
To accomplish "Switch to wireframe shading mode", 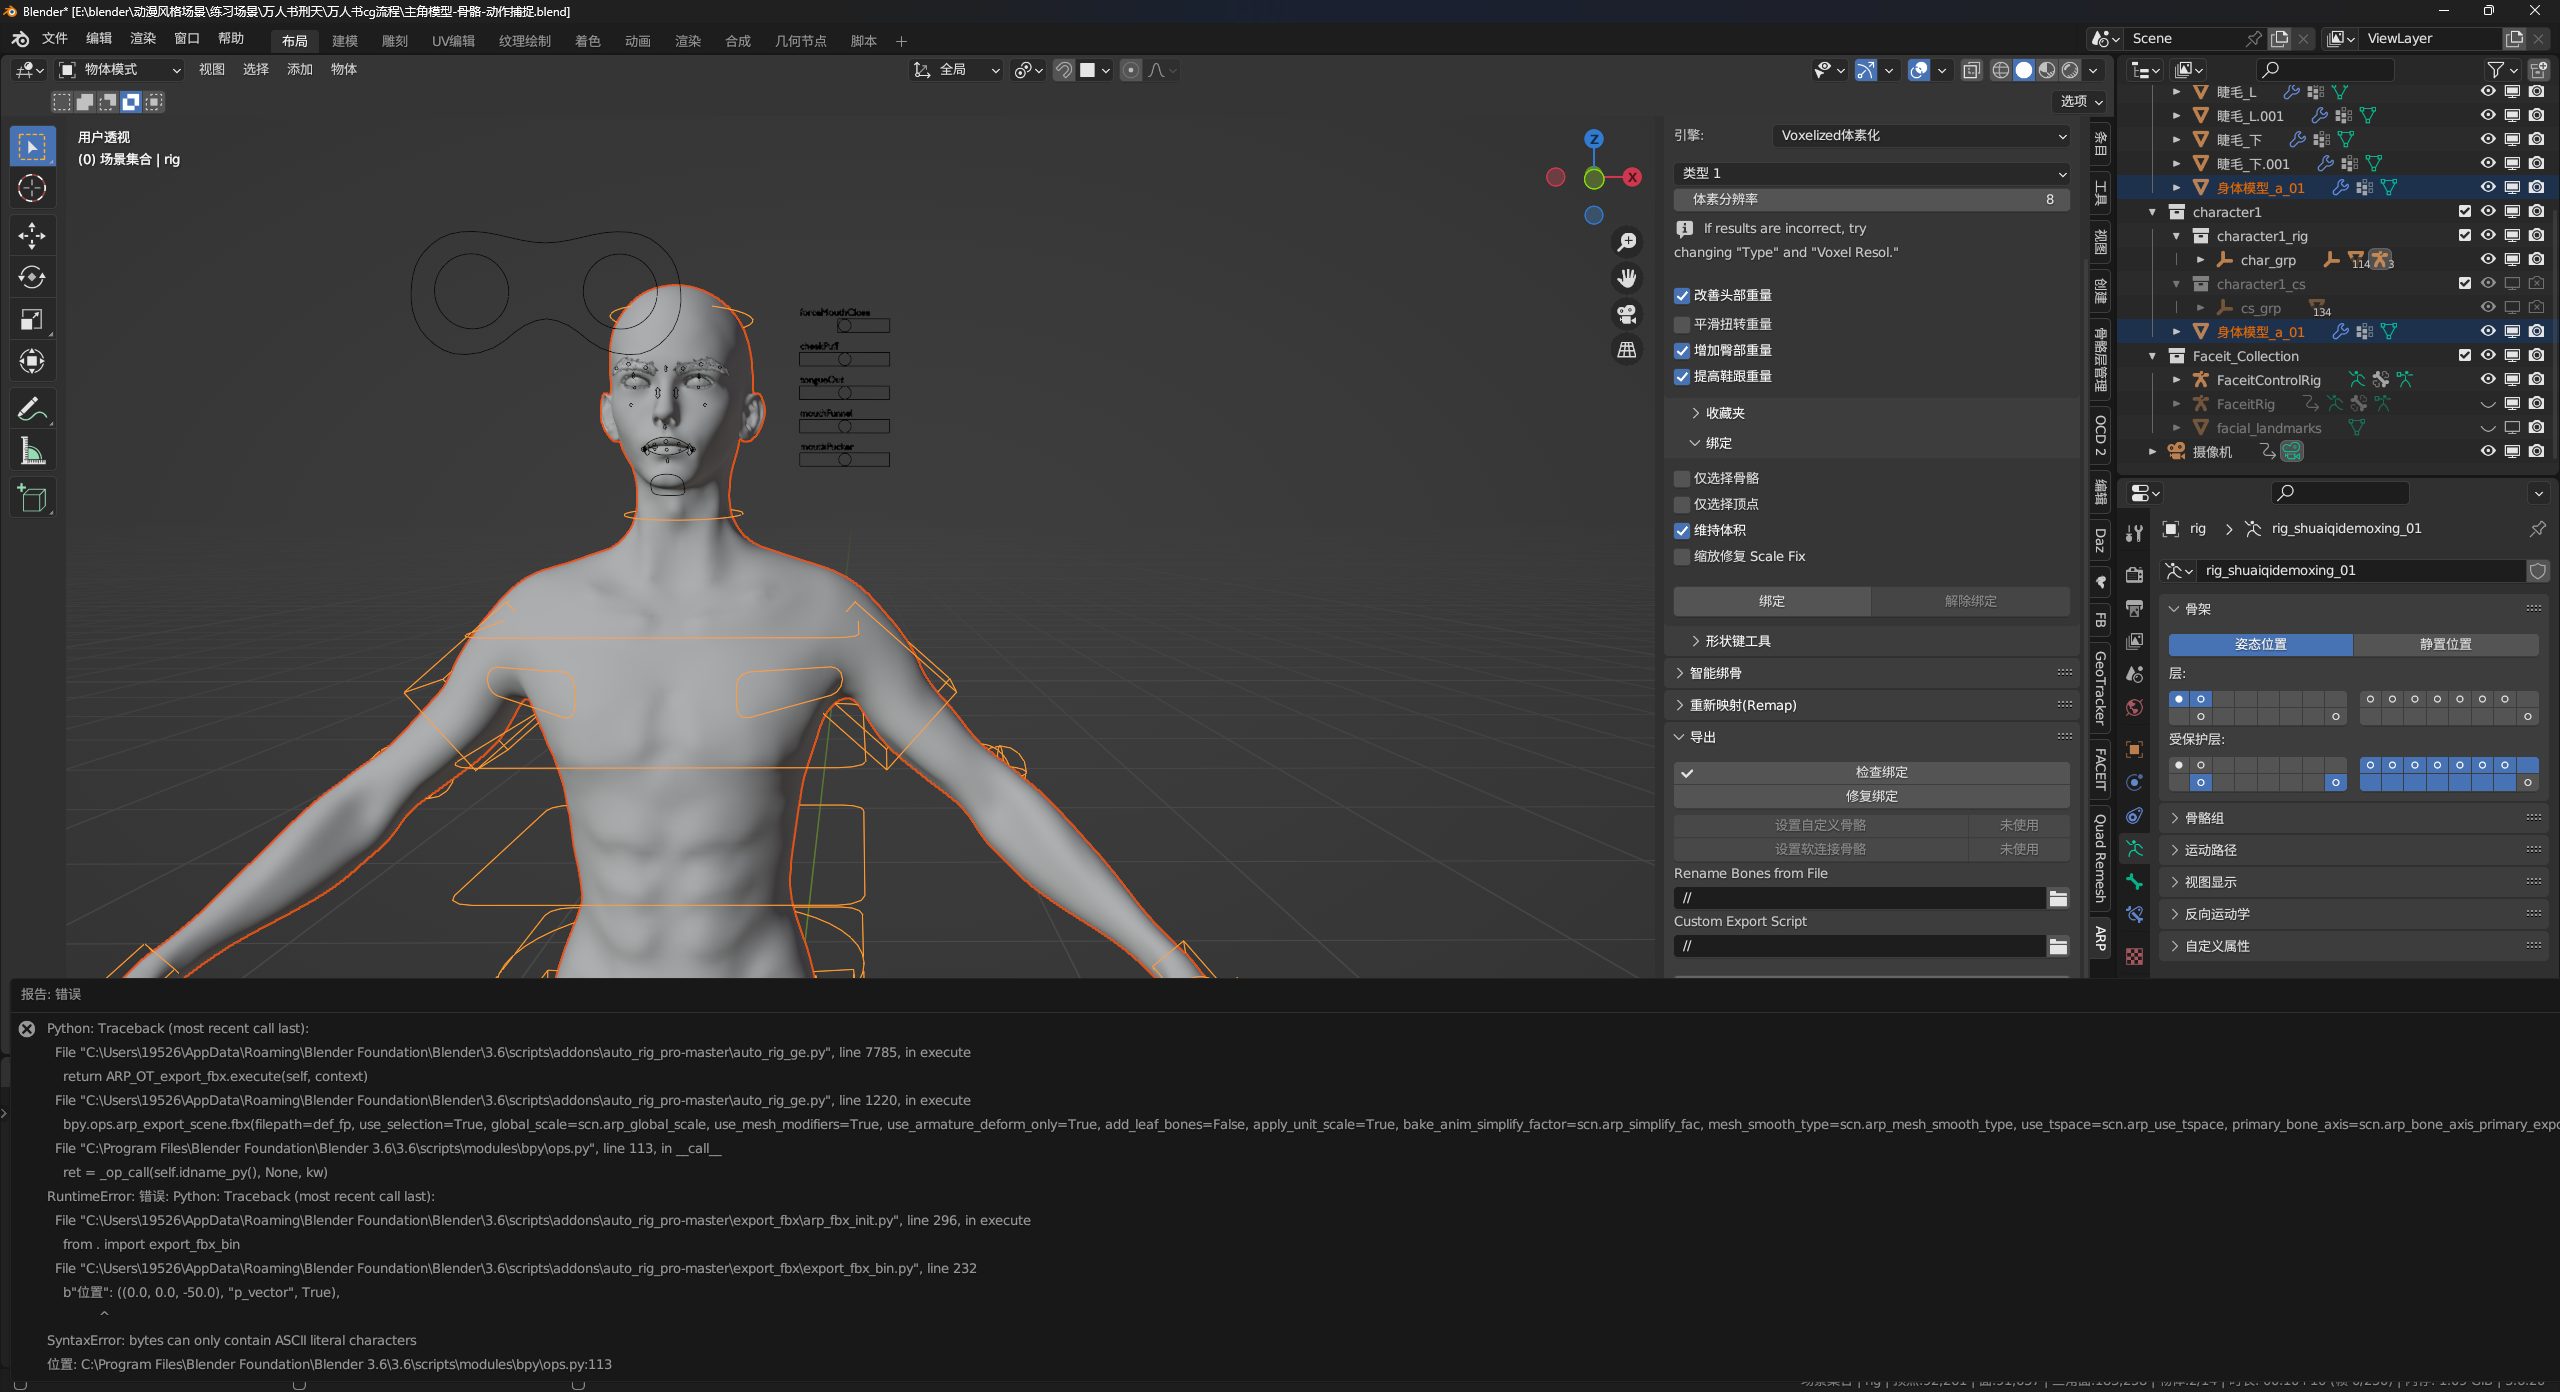I will (2001, 70).
